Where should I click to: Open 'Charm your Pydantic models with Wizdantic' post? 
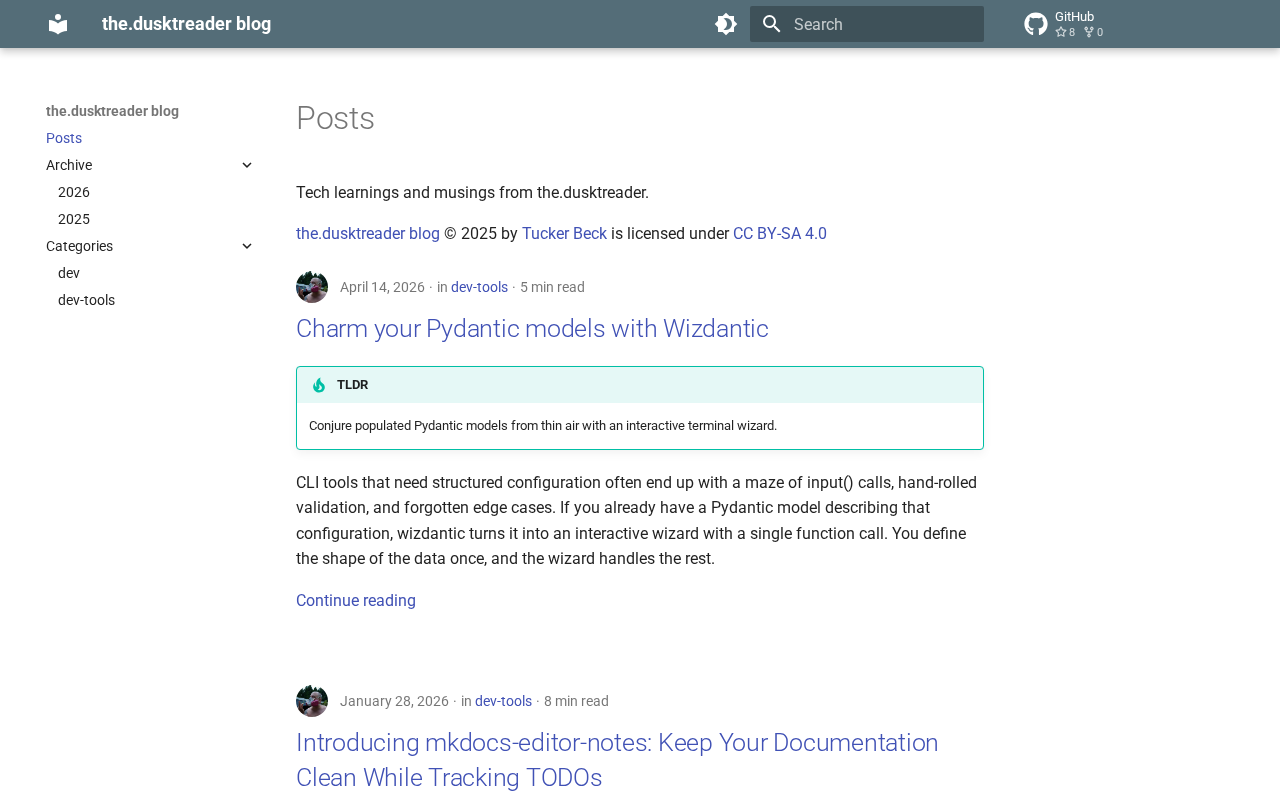[x=532, y=329]
